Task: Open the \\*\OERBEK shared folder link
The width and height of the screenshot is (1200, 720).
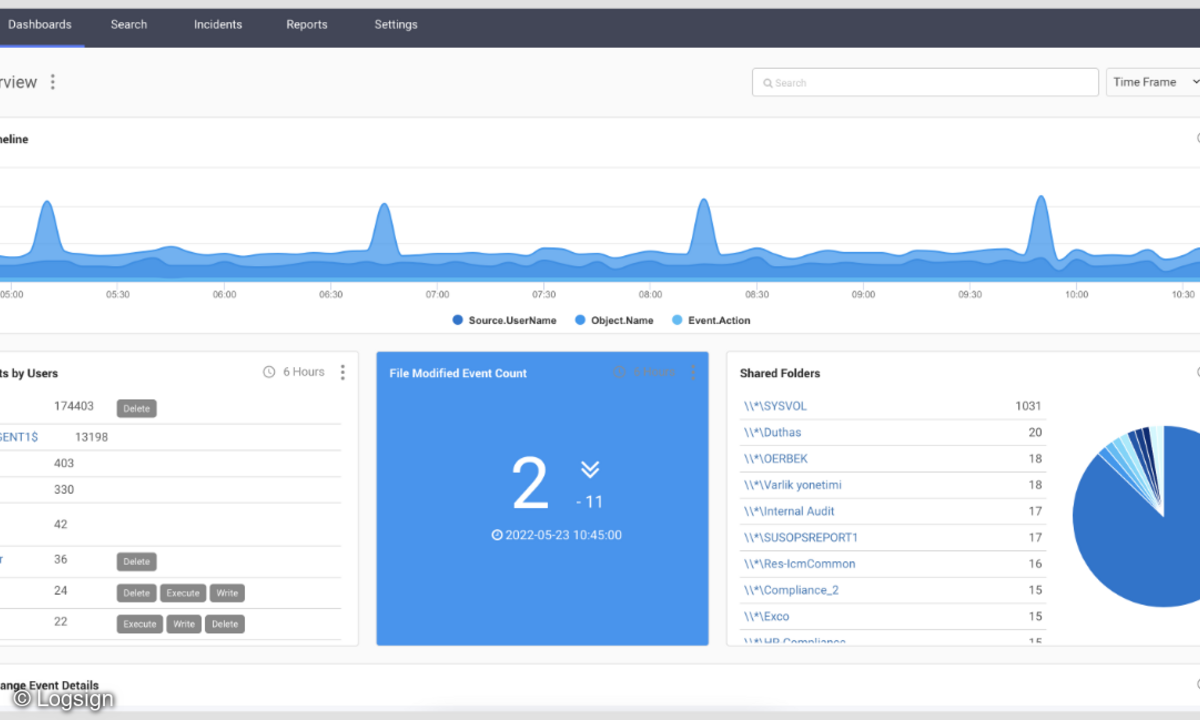Action: pos(775,458)
